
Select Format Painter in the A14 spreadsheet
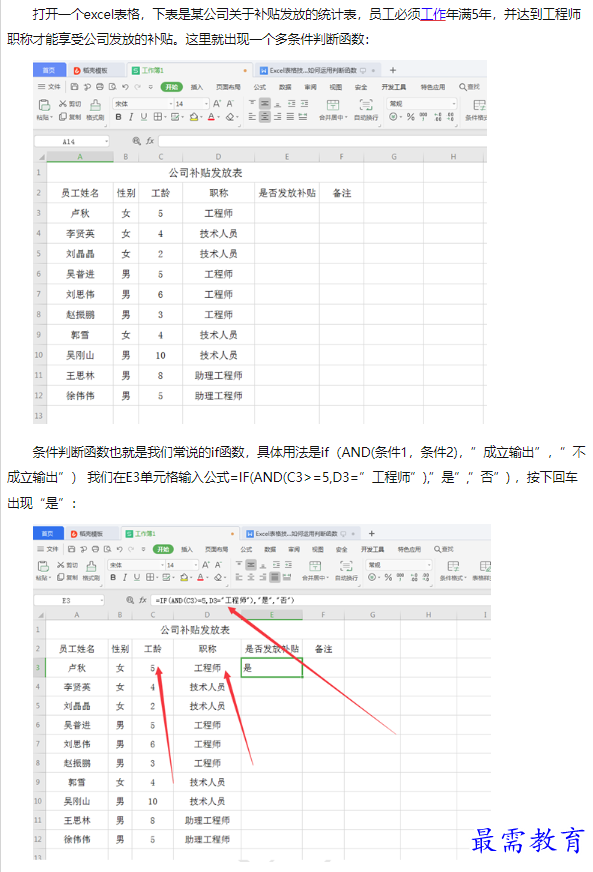(x=95, y=110)
